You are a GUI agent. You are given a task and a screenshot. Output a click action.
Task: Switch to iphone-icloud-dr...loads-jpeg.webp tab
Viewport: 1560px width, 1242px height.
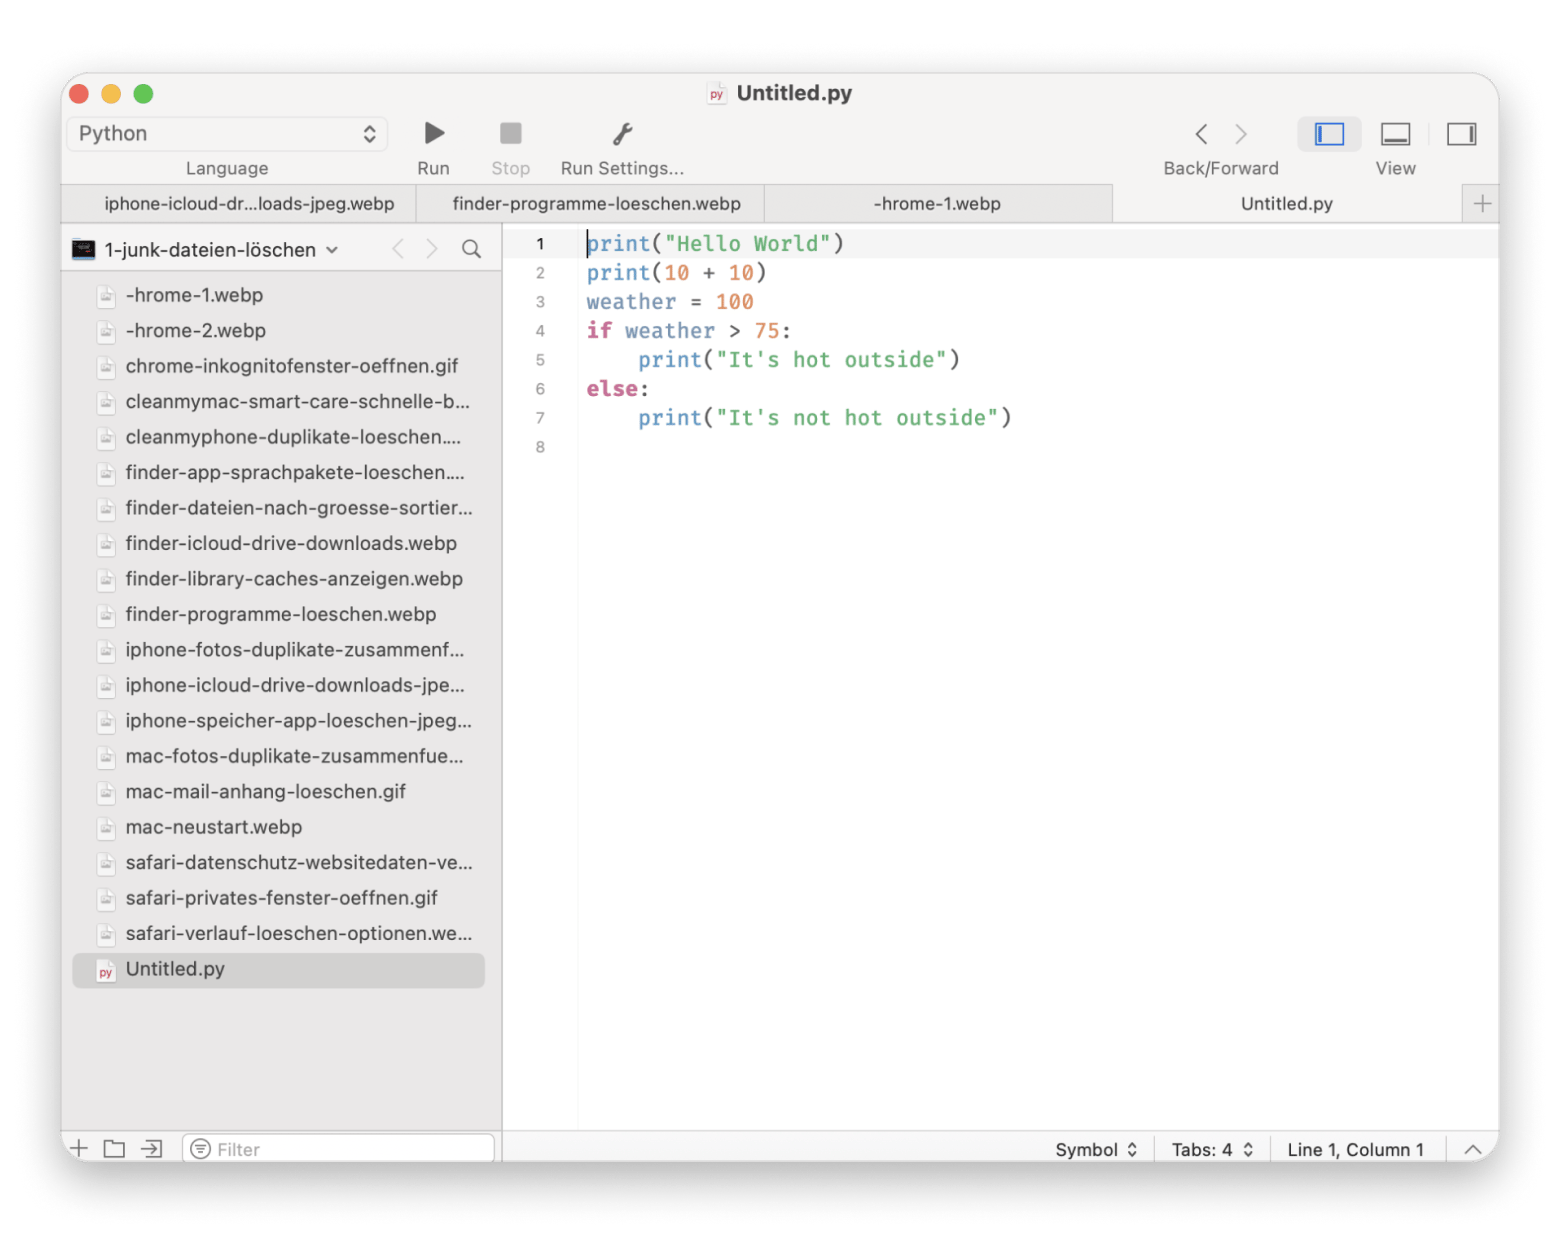coord(249,204)
